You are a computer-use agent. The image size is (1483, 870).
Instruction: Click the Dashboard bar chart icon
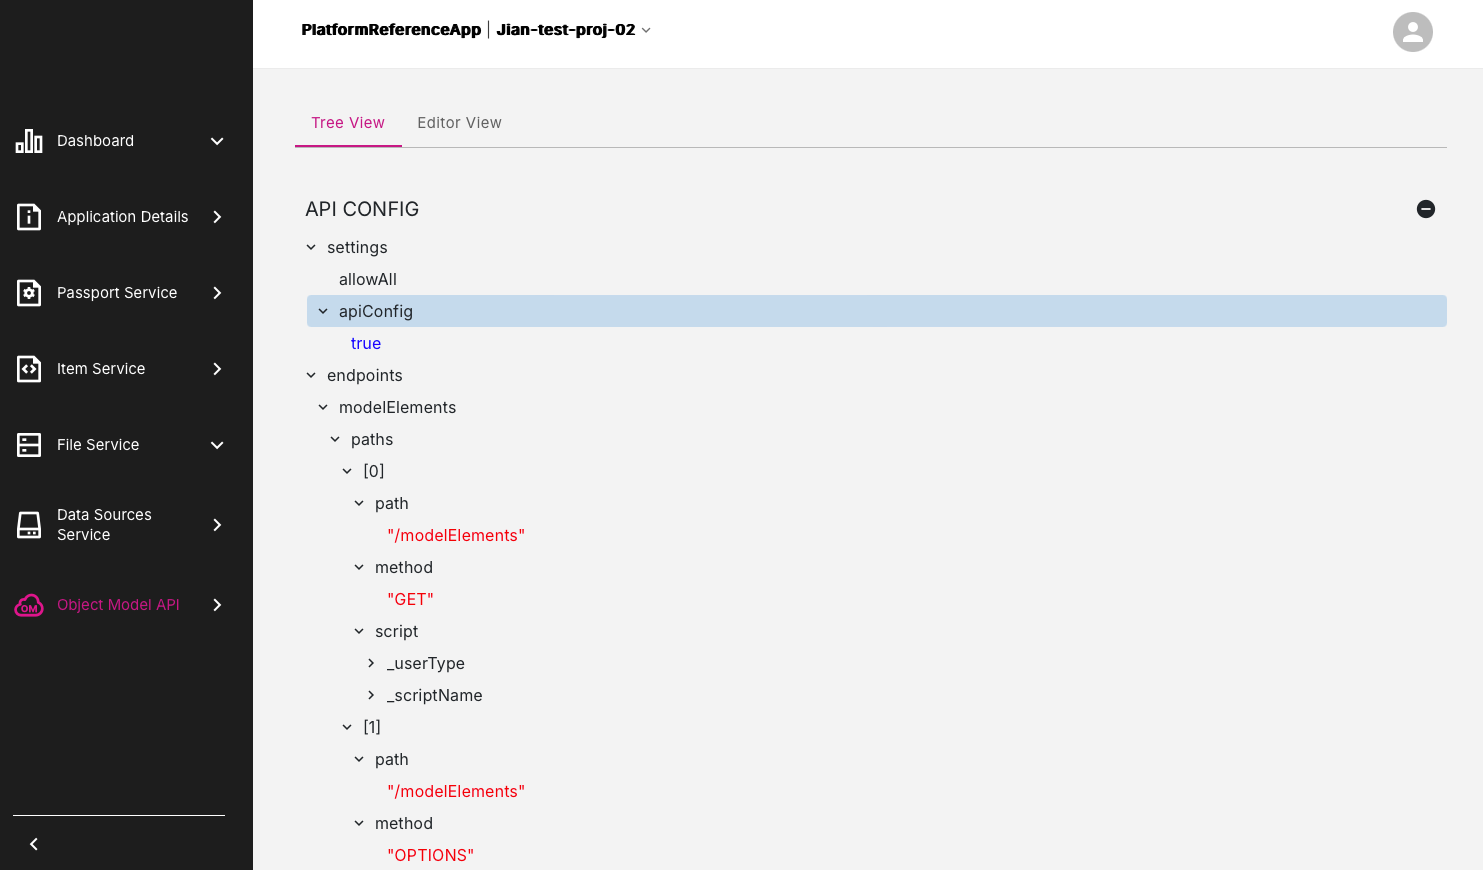29,141
